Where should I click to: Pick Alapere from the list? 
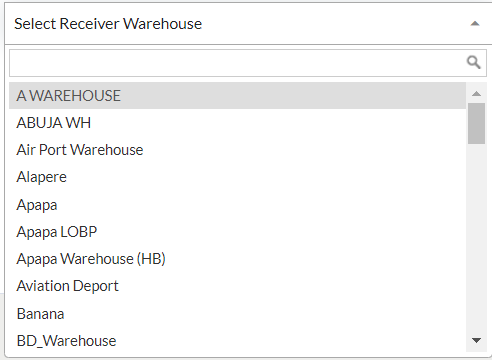(x=237, y=177)
